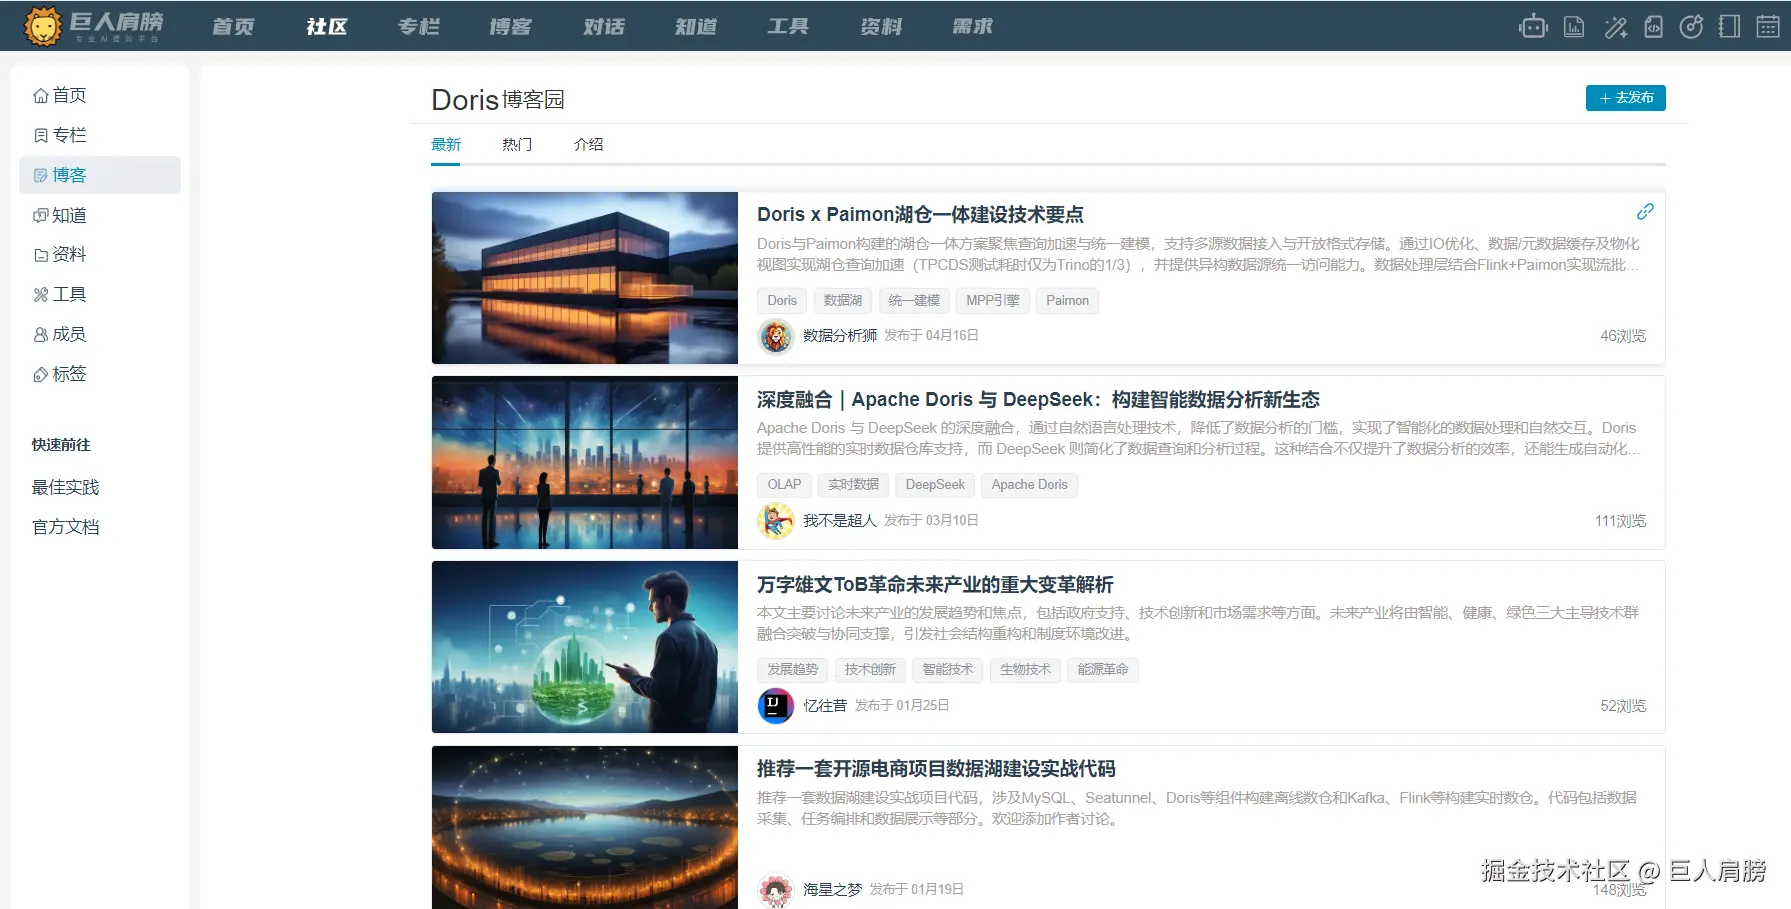Go to 首页 in the left sidebar
Viewport: 1791px width, 909px height.
(60, 95)
